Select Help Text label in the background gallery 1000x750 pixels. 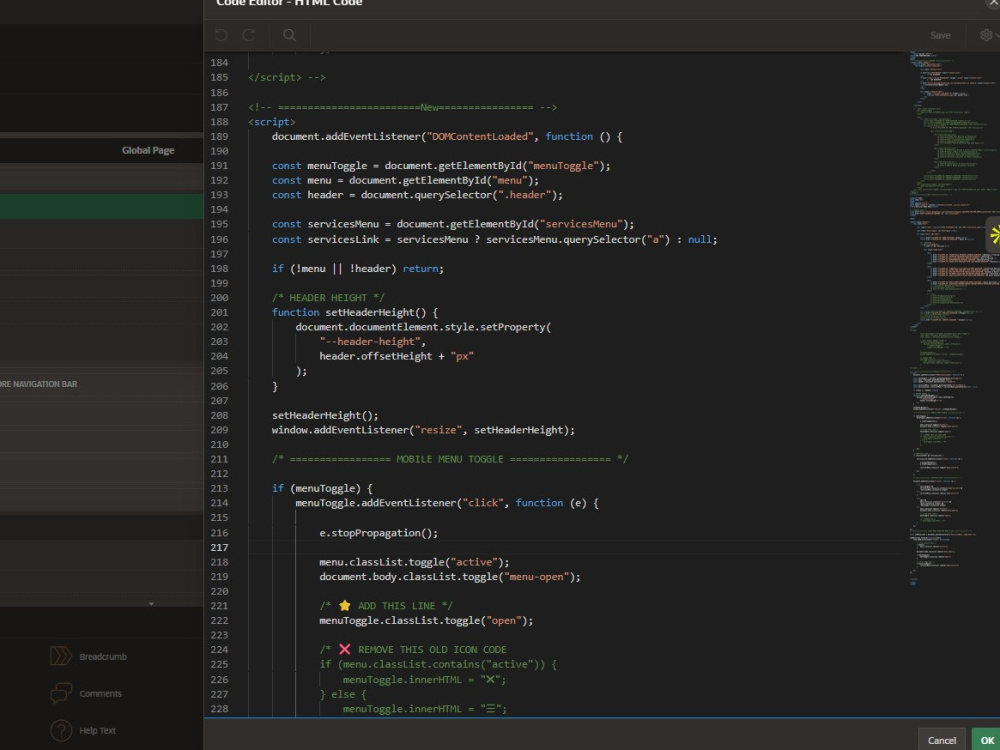(98, 730)
